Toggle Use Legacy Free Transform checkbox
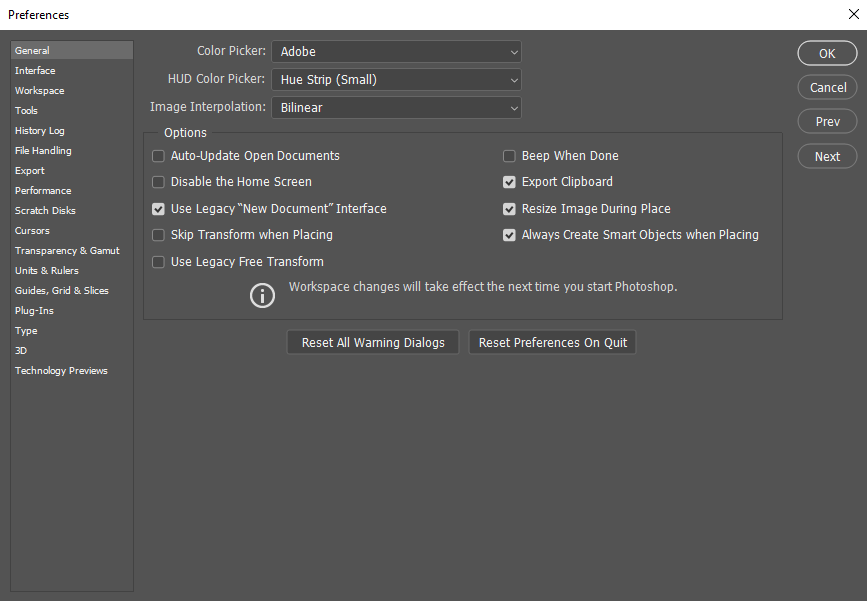This screenshot has height=601, width=867. (x=158, y=262)
